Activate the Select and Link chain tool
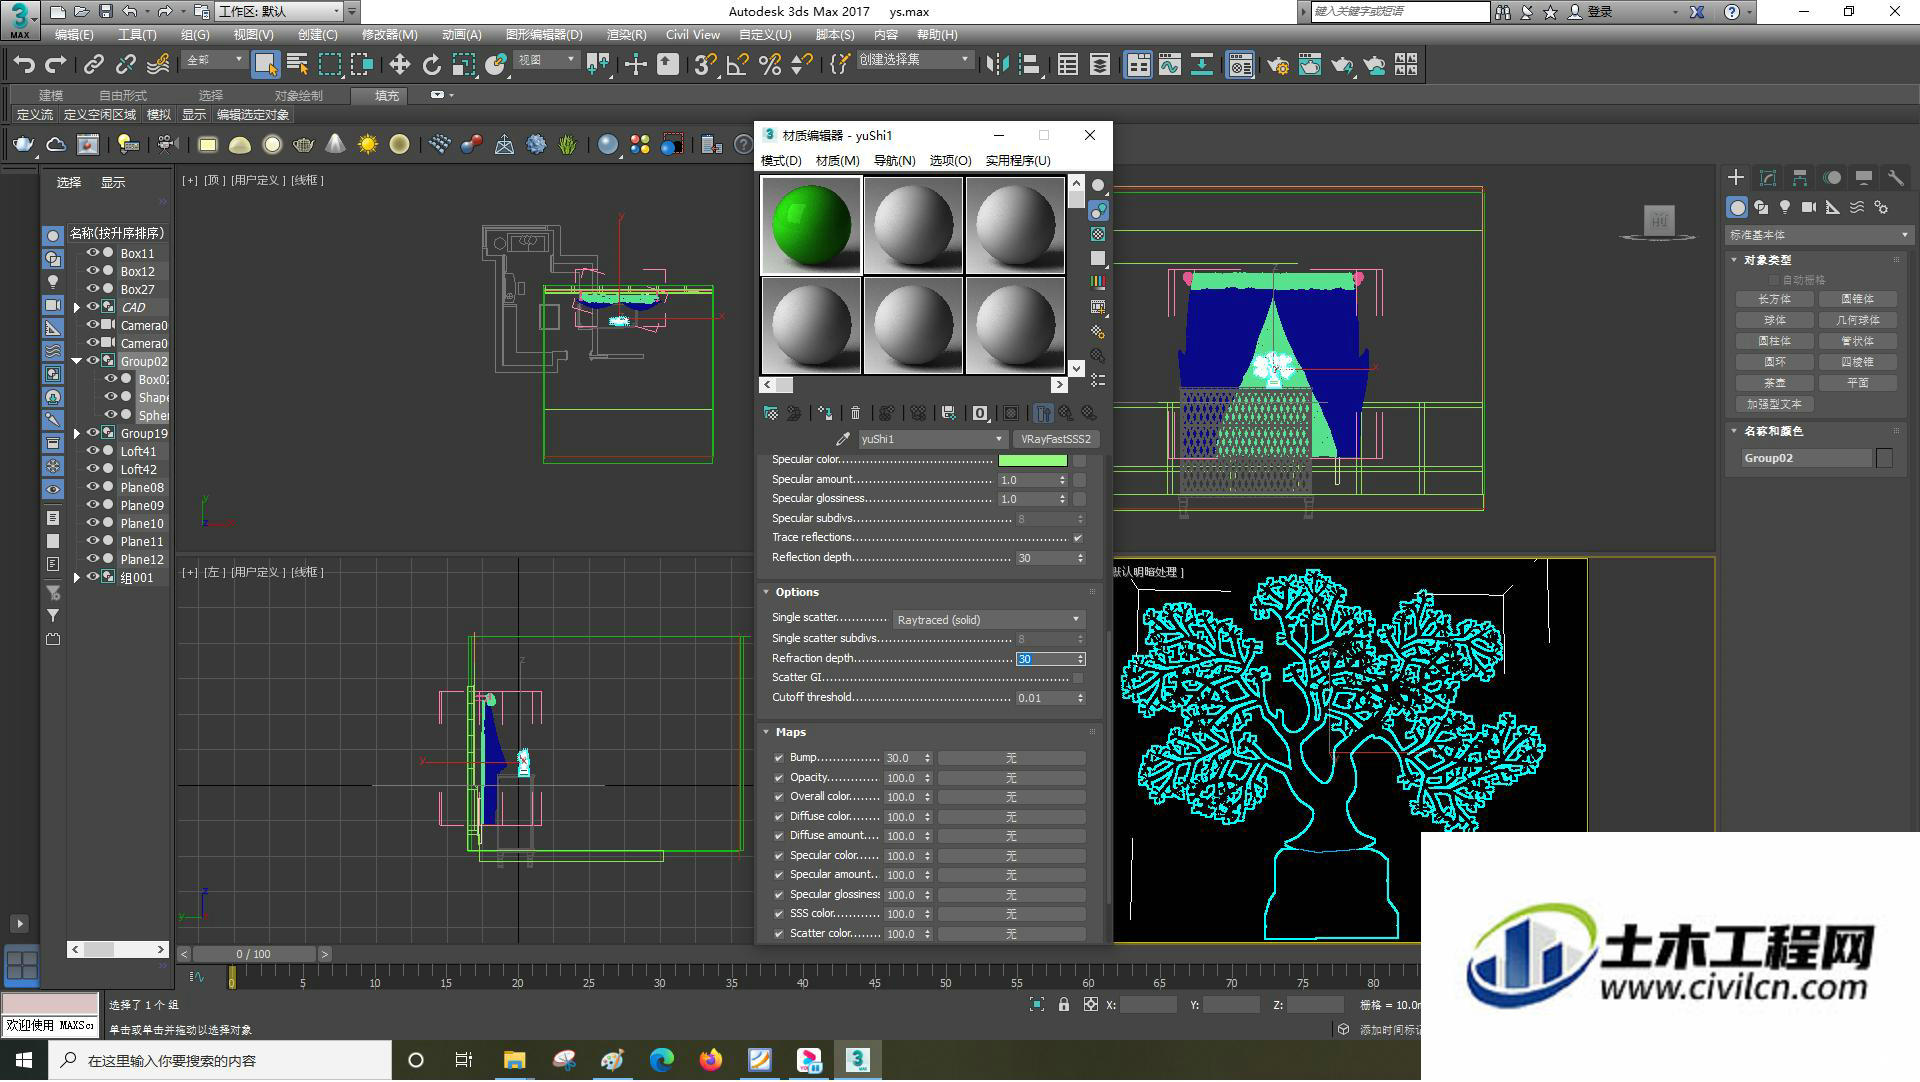The image size is (1920, 1082). coord(93,65)
